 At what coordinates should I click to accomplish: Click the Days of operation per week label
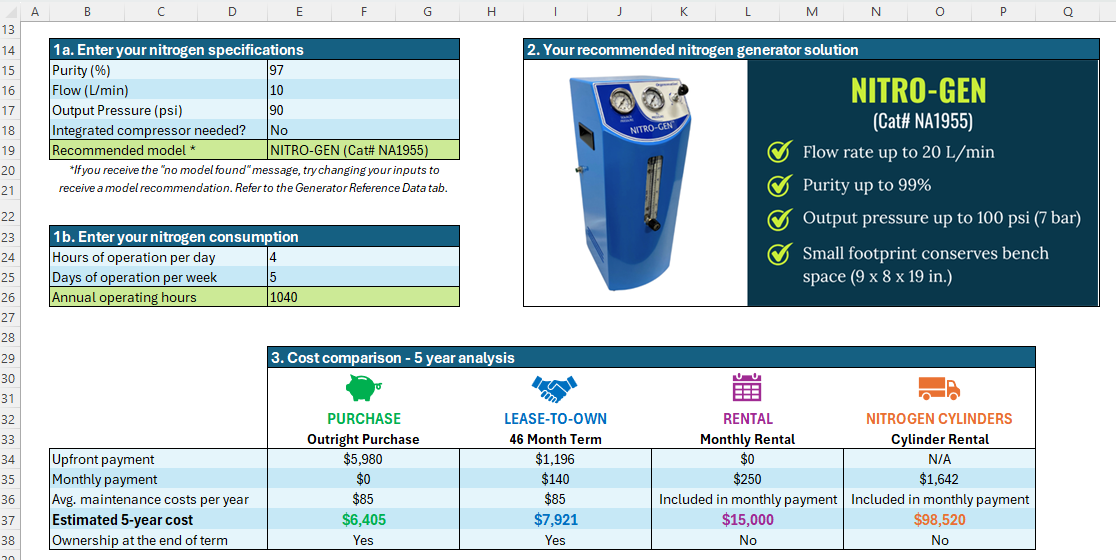click(x=159, y=277)
